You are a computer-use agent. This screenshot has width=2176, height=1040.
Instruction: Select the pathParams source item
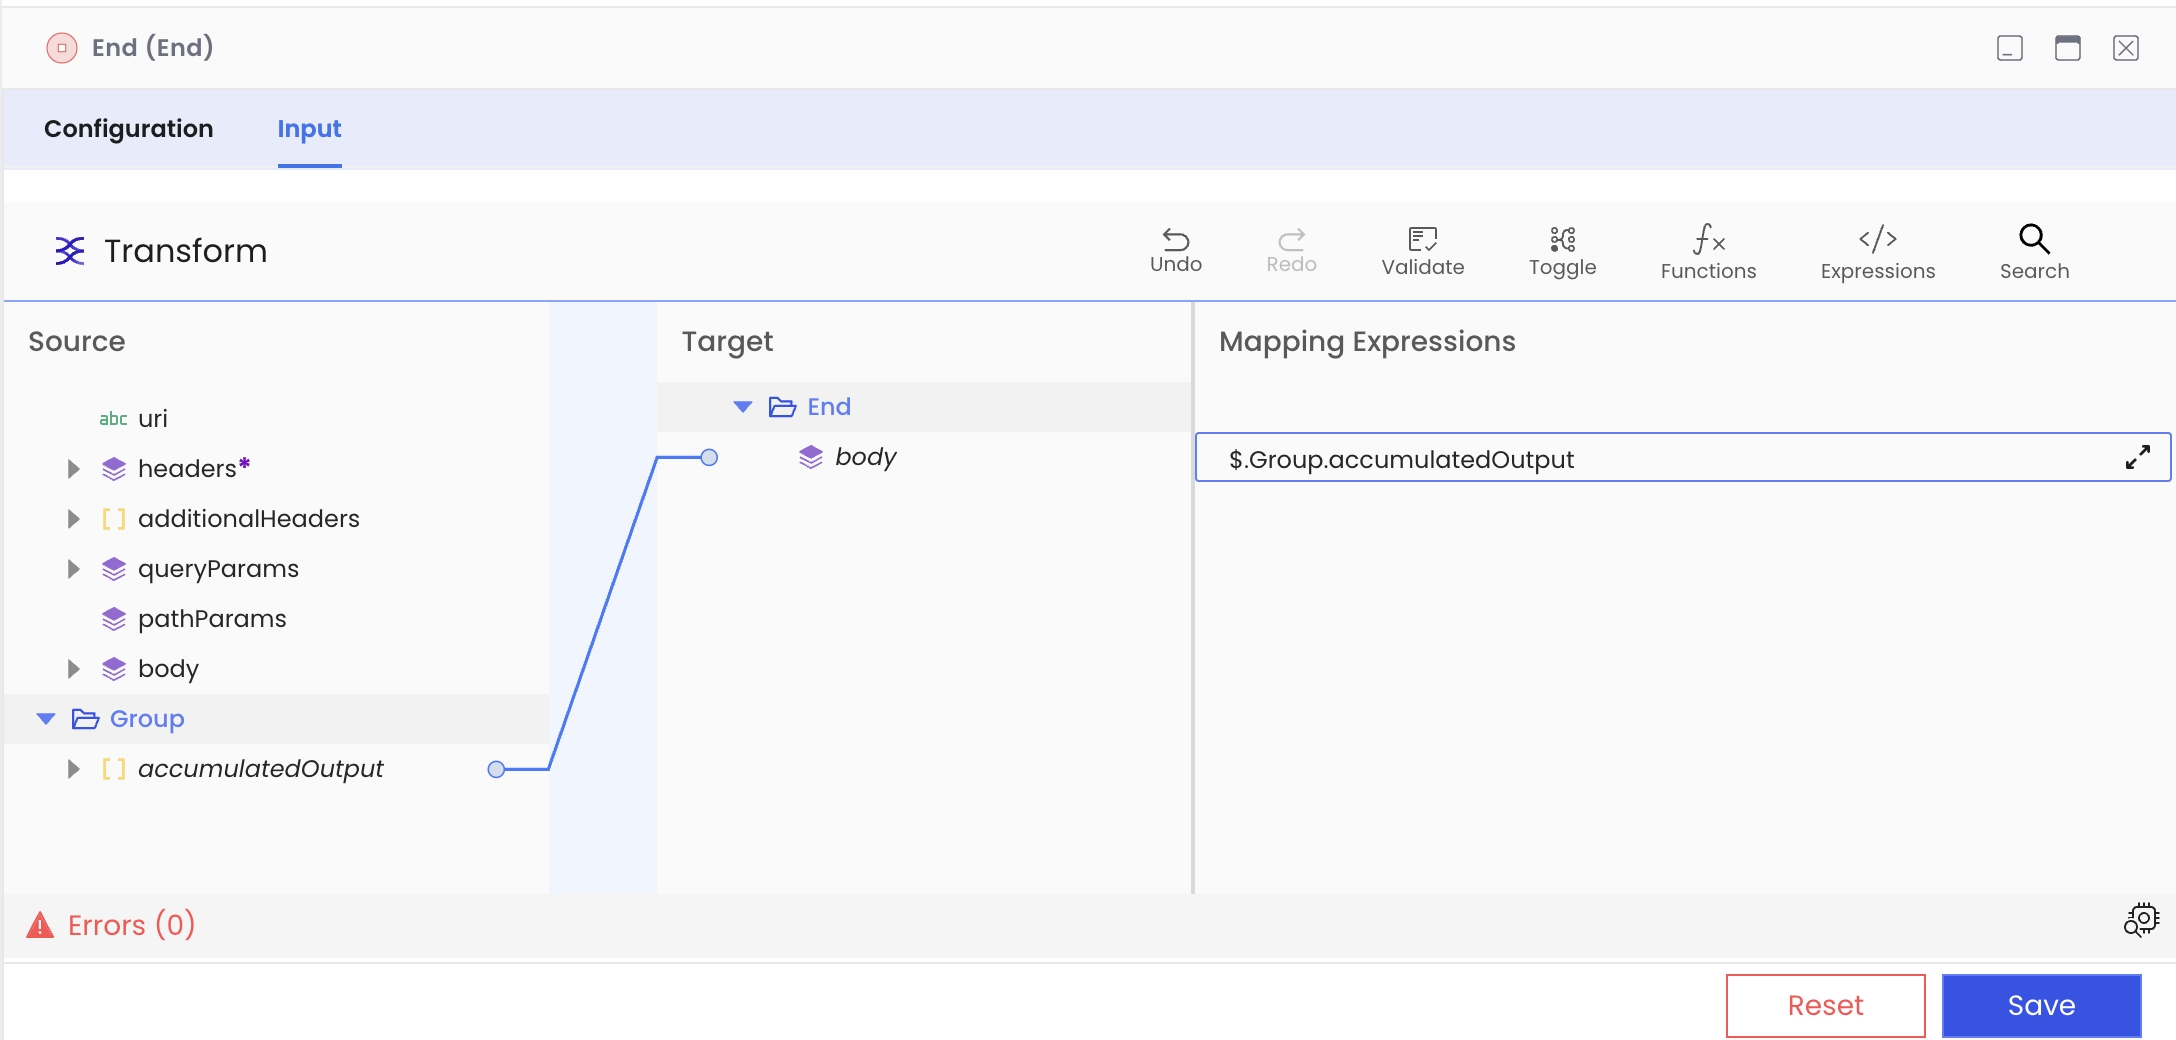pos(211,619)
